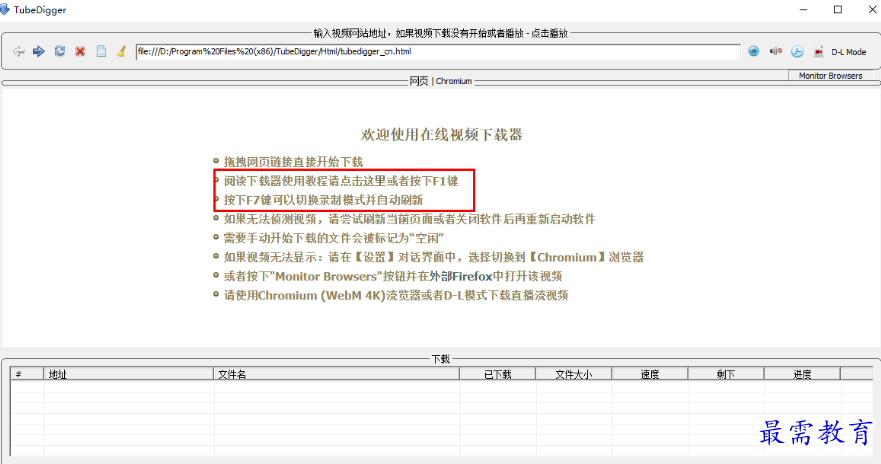Screen dimensions: 881x464
Task: Click the line mentioning Chromium (WebM 4K)
Action: point(396,295)
